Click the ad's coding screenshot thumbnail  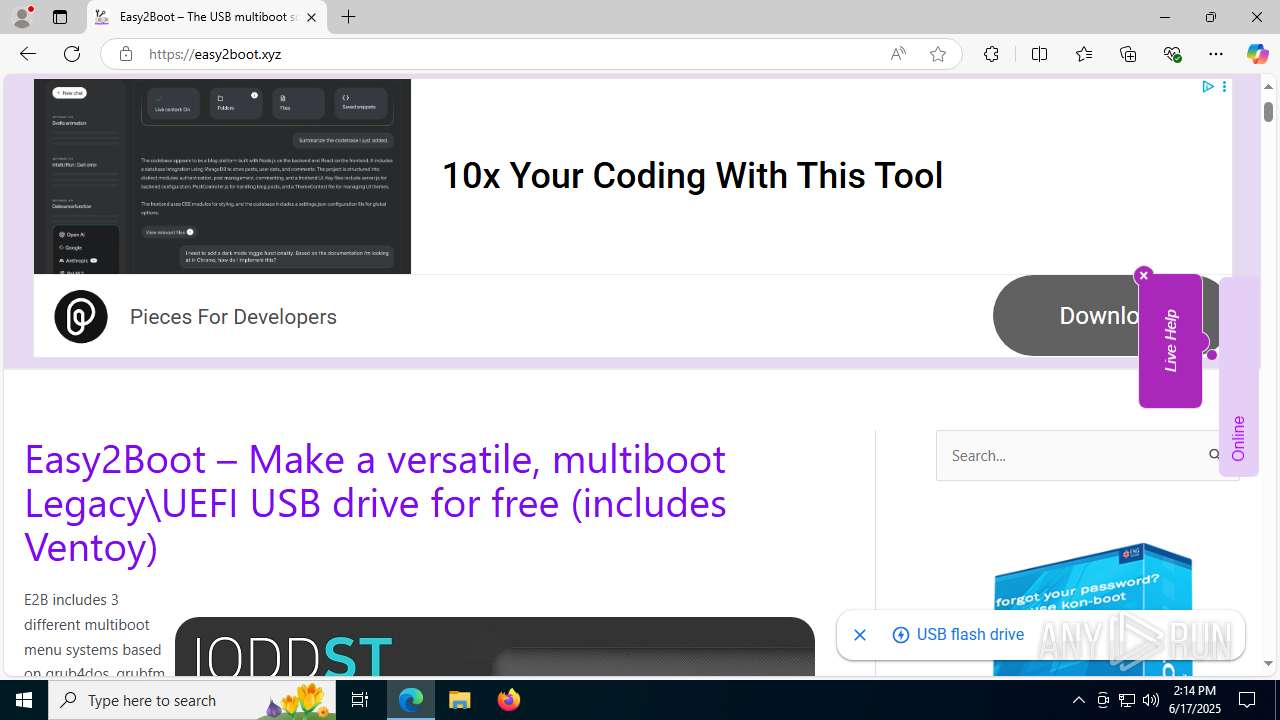(x=222, y=177)
